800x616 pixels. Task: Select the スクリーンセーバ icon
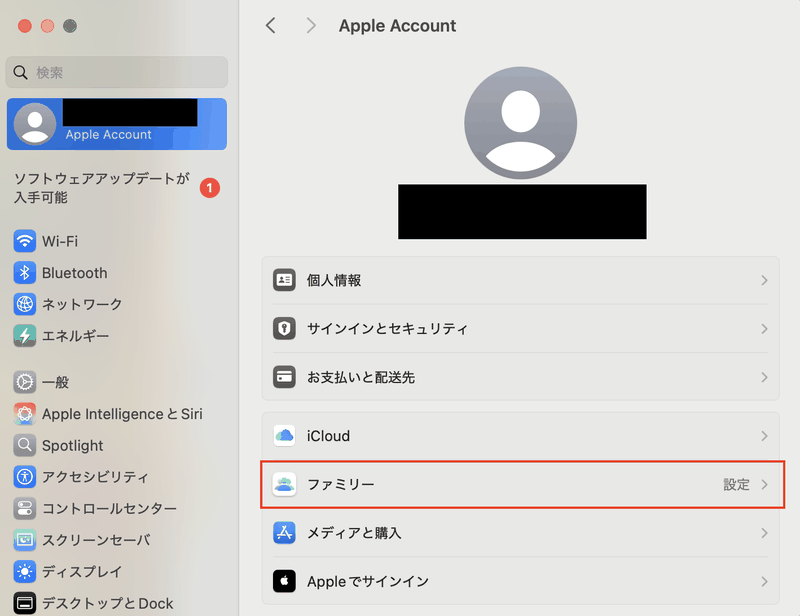24,540
